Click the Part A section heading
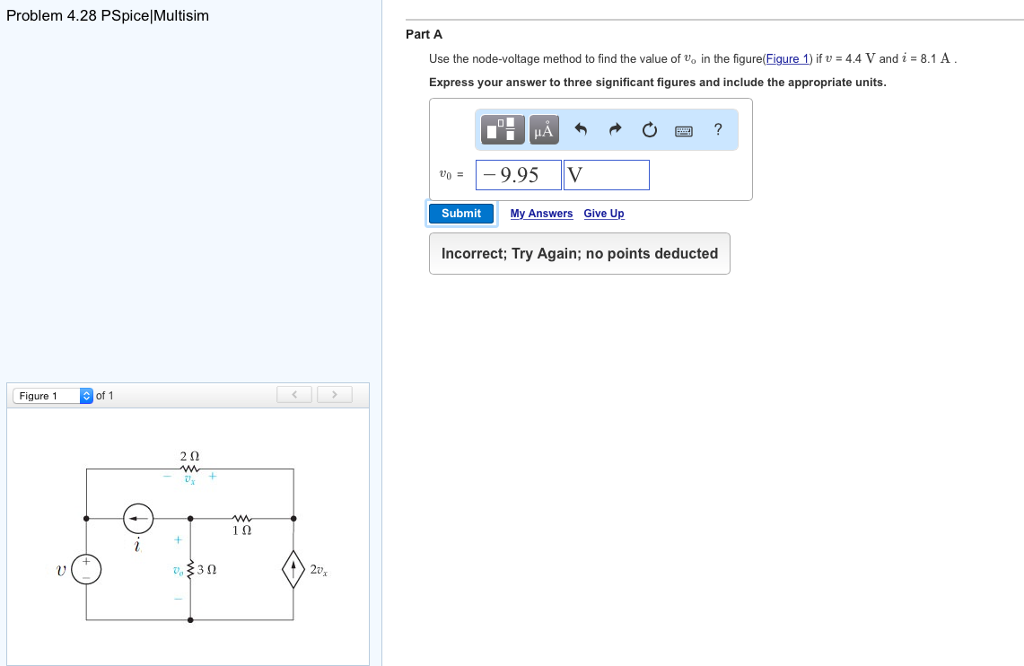This screenshot has width=1024, height=666. (x=421, y=34)
